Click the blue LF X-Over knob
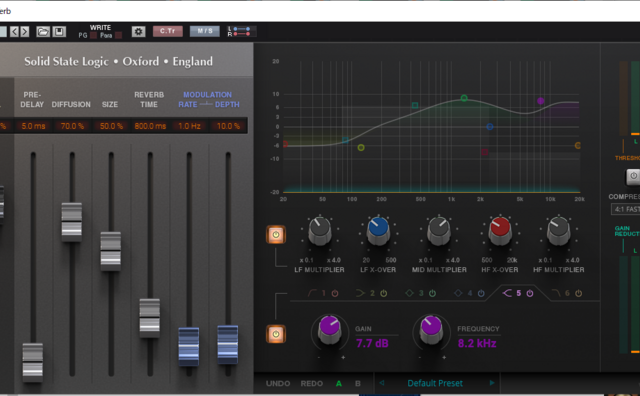Viewport: 640px width, 396px height. [378, 231]
